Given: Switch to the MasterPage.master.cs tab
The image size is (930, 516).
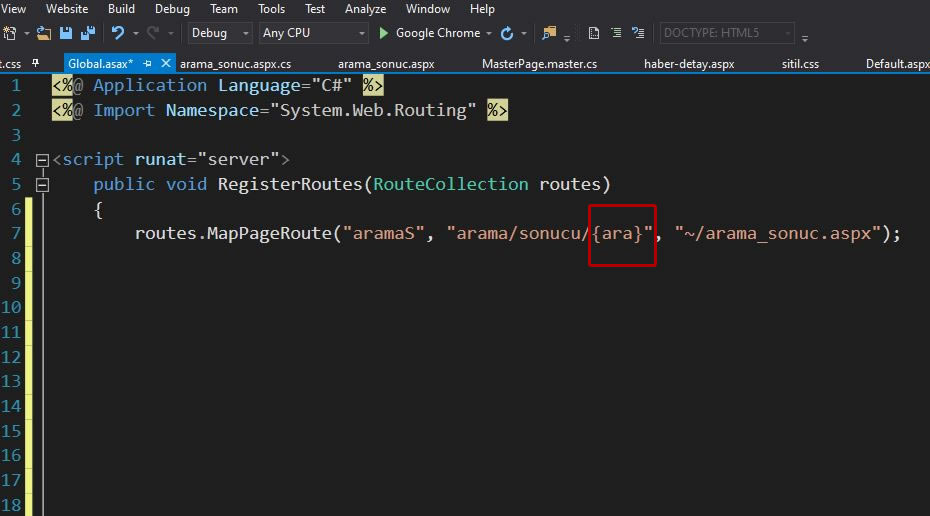Looking at the screenshot, I should pos(539,64).
